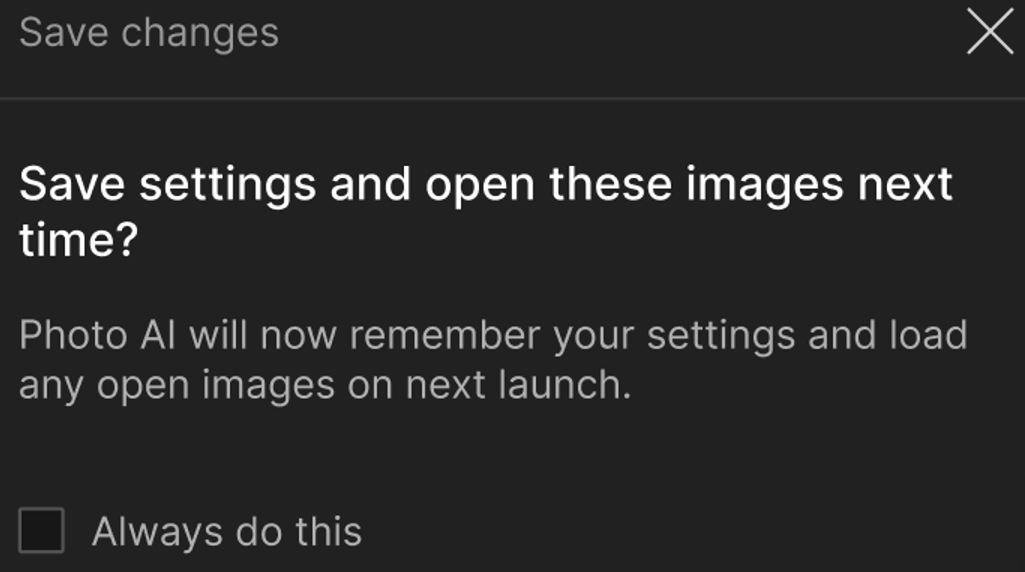Close the Save changes dialog
Viewport: 1025px width, 572px height.
(989, 34)
